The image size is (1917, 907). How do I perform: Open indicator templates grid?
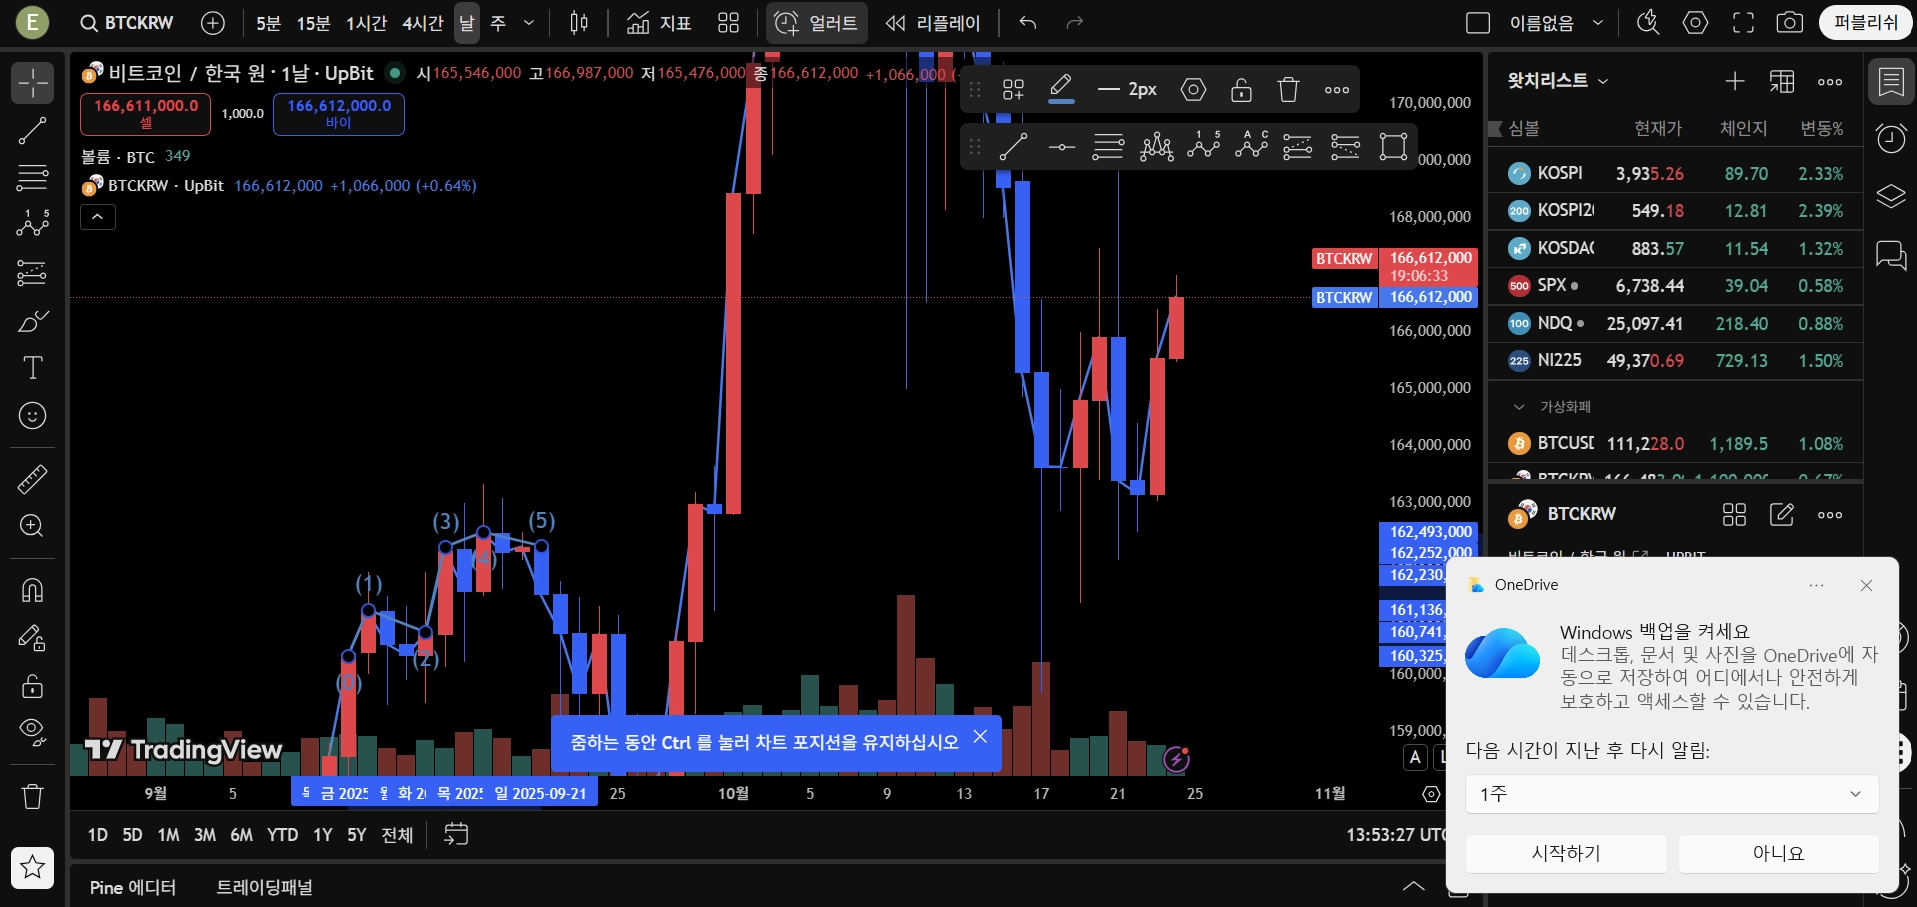point(729,23)
